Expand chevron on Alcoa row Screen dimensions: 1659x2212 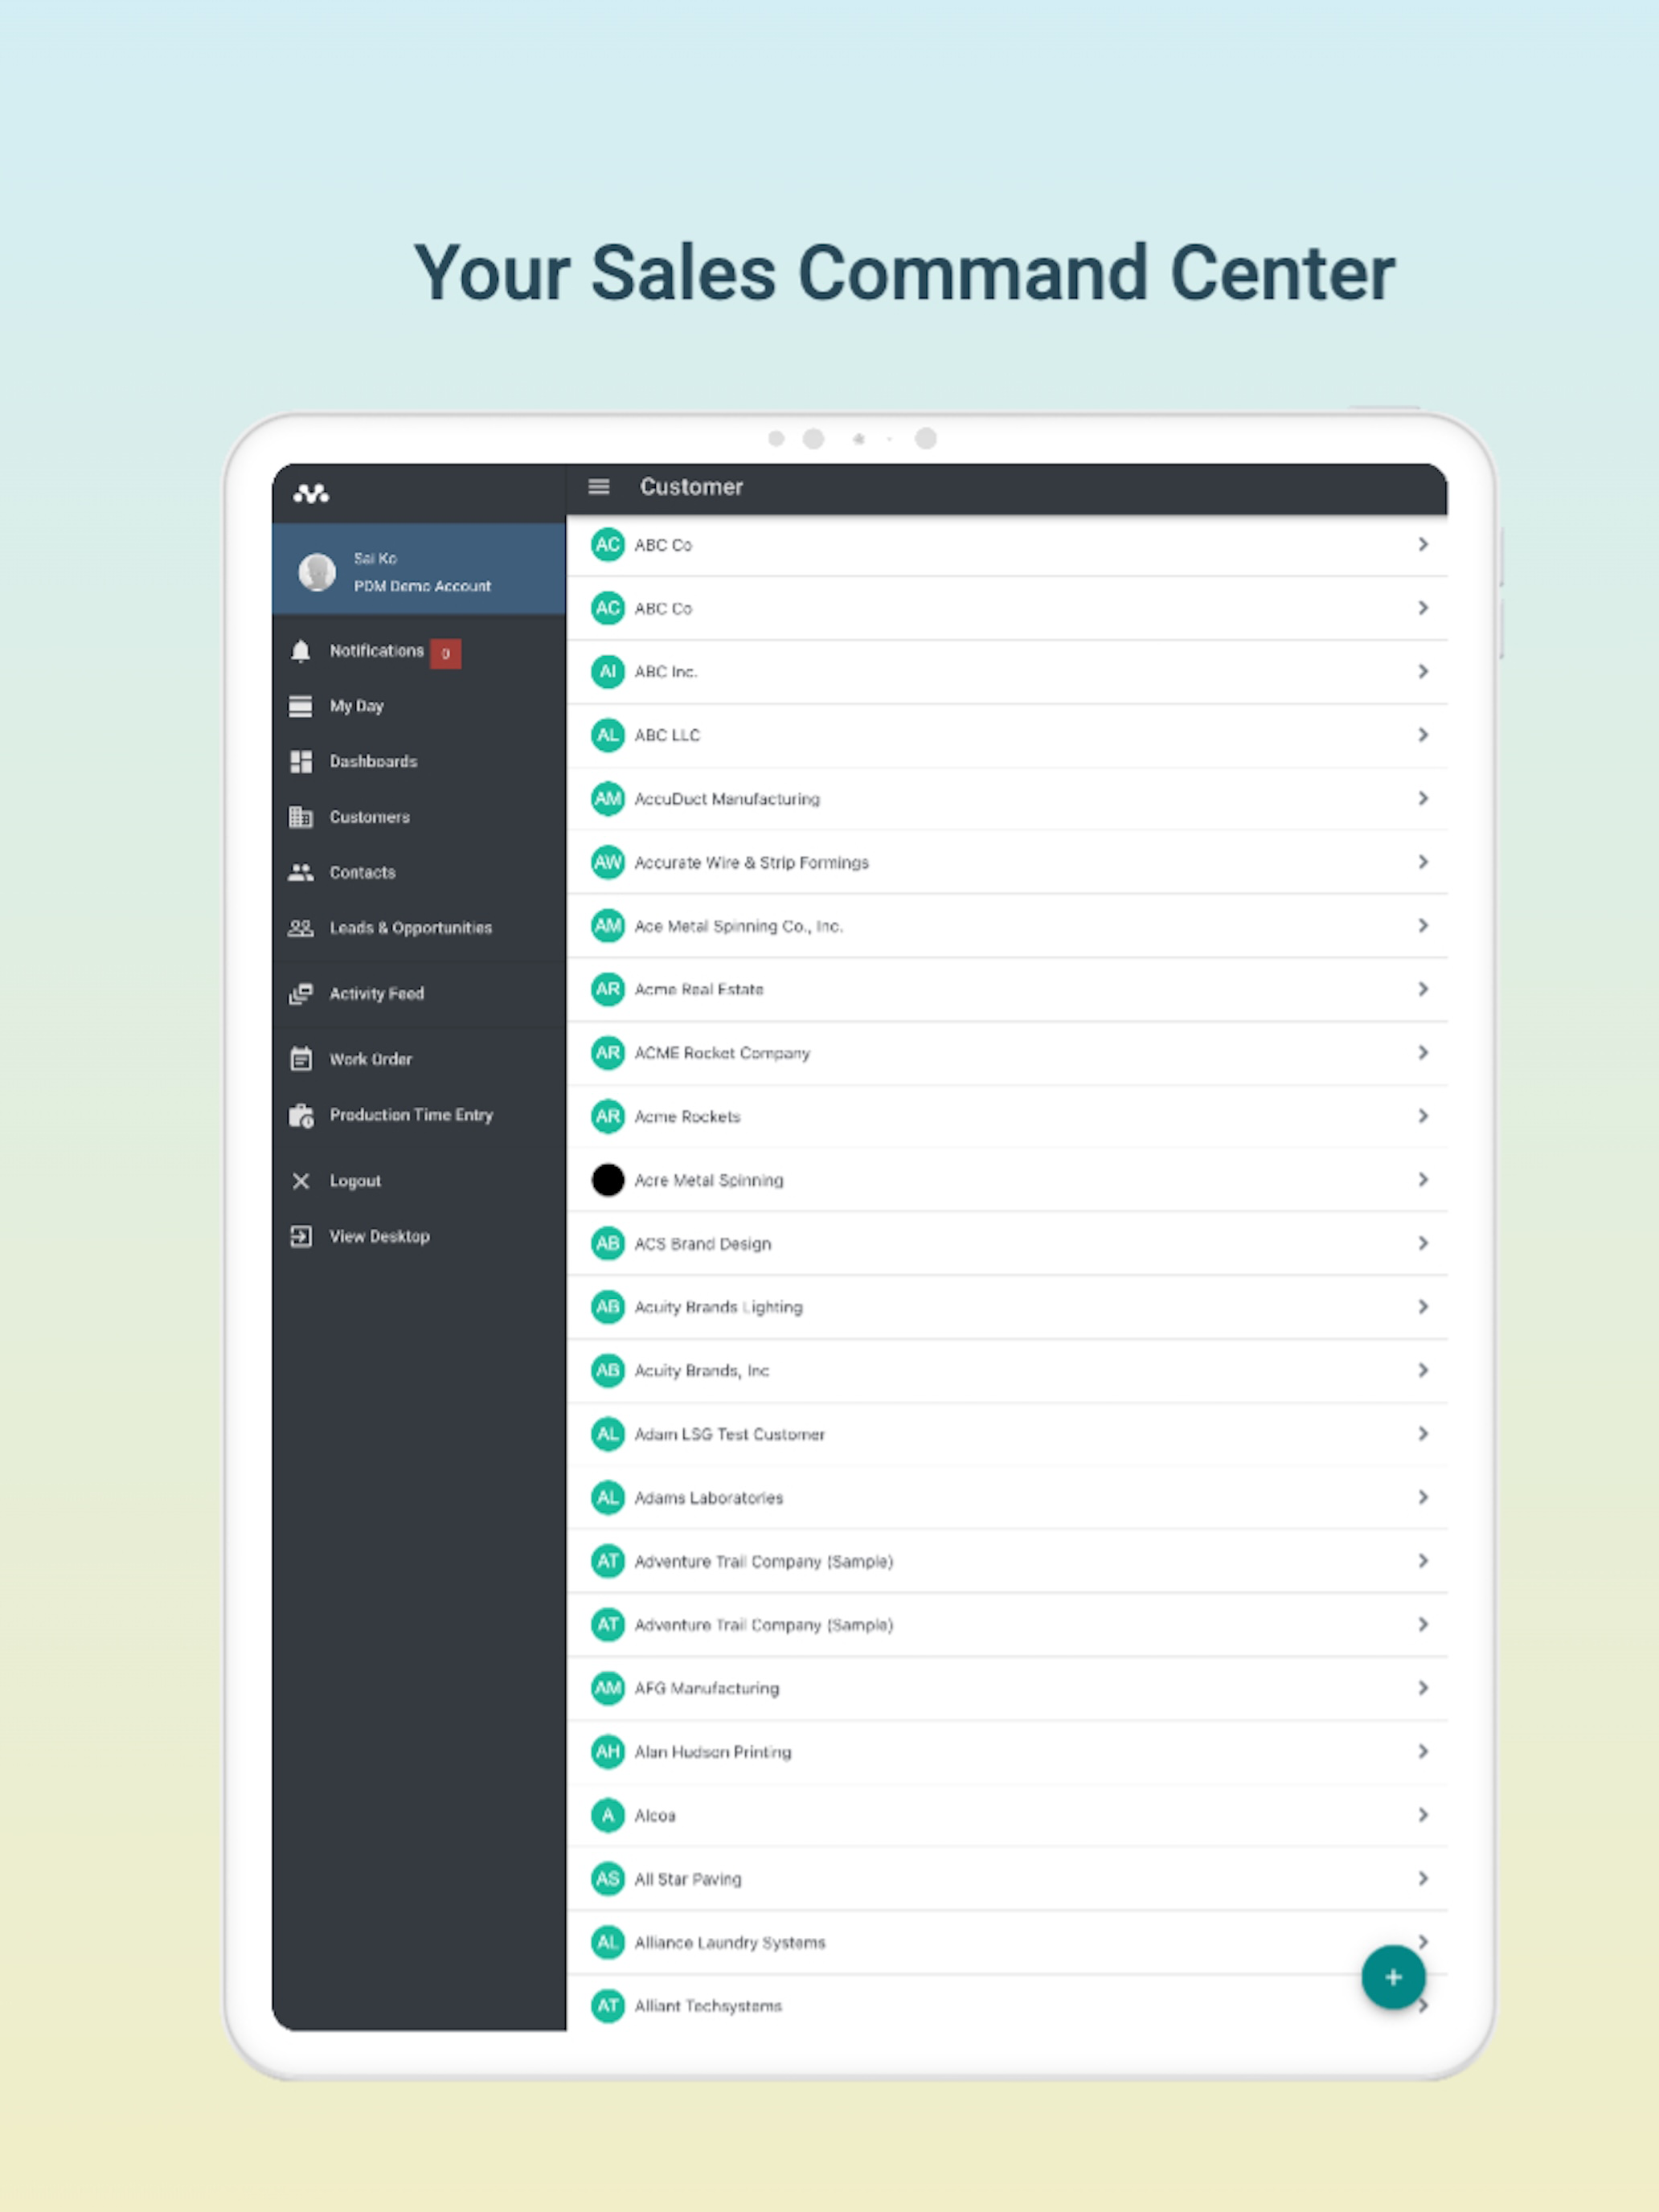coord(1422,1815)
